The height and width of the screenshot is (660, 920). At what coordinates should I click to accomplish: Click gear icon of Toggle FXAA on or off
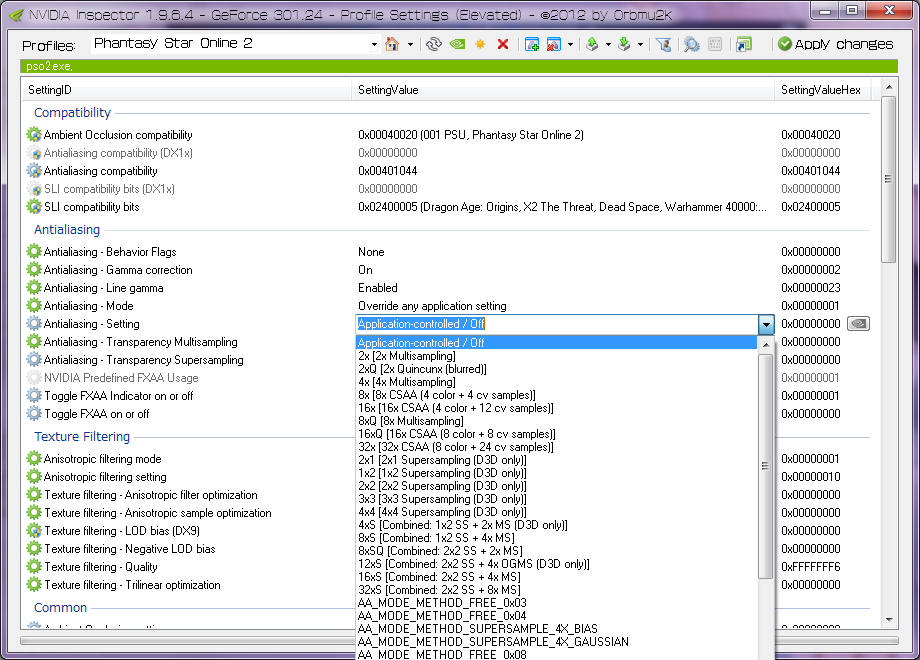point(34,414)
